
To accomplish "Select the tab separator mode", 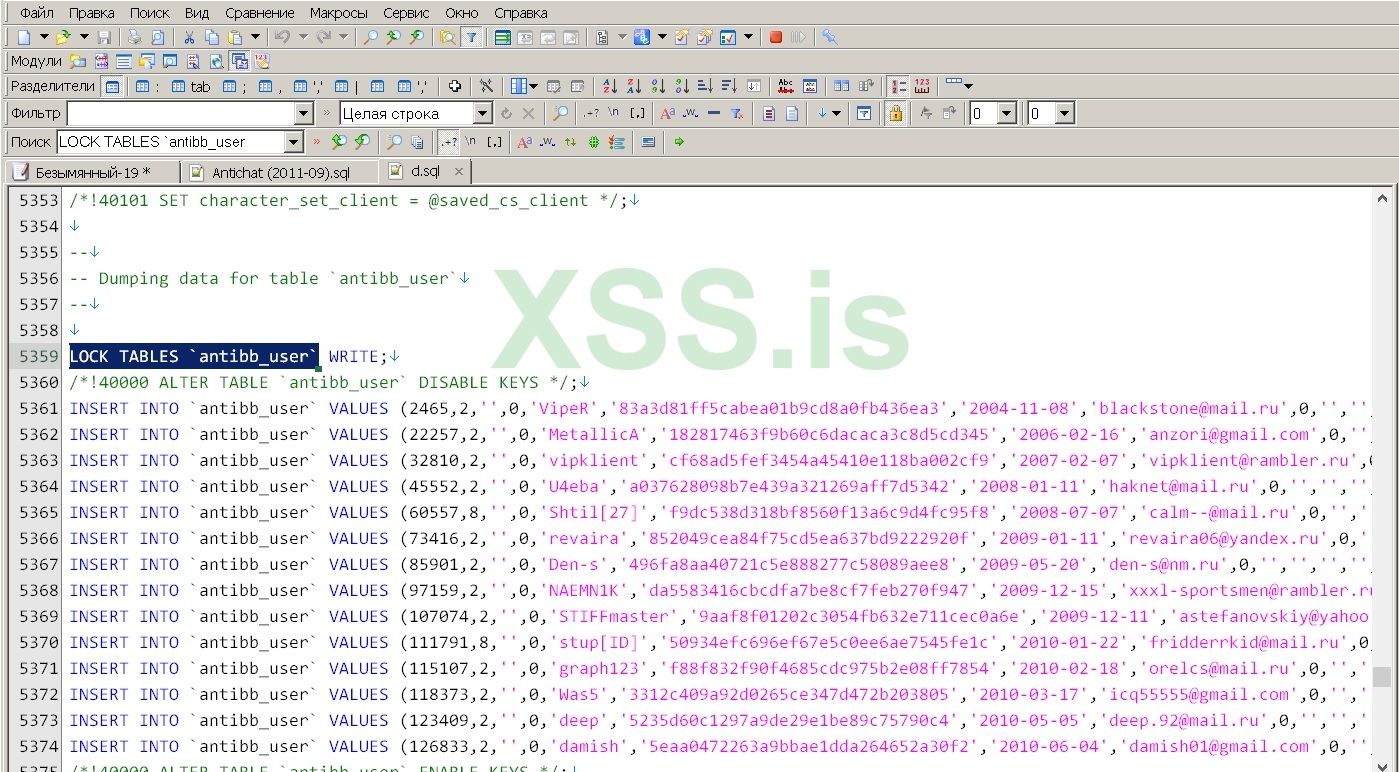I will pos(191,86).
